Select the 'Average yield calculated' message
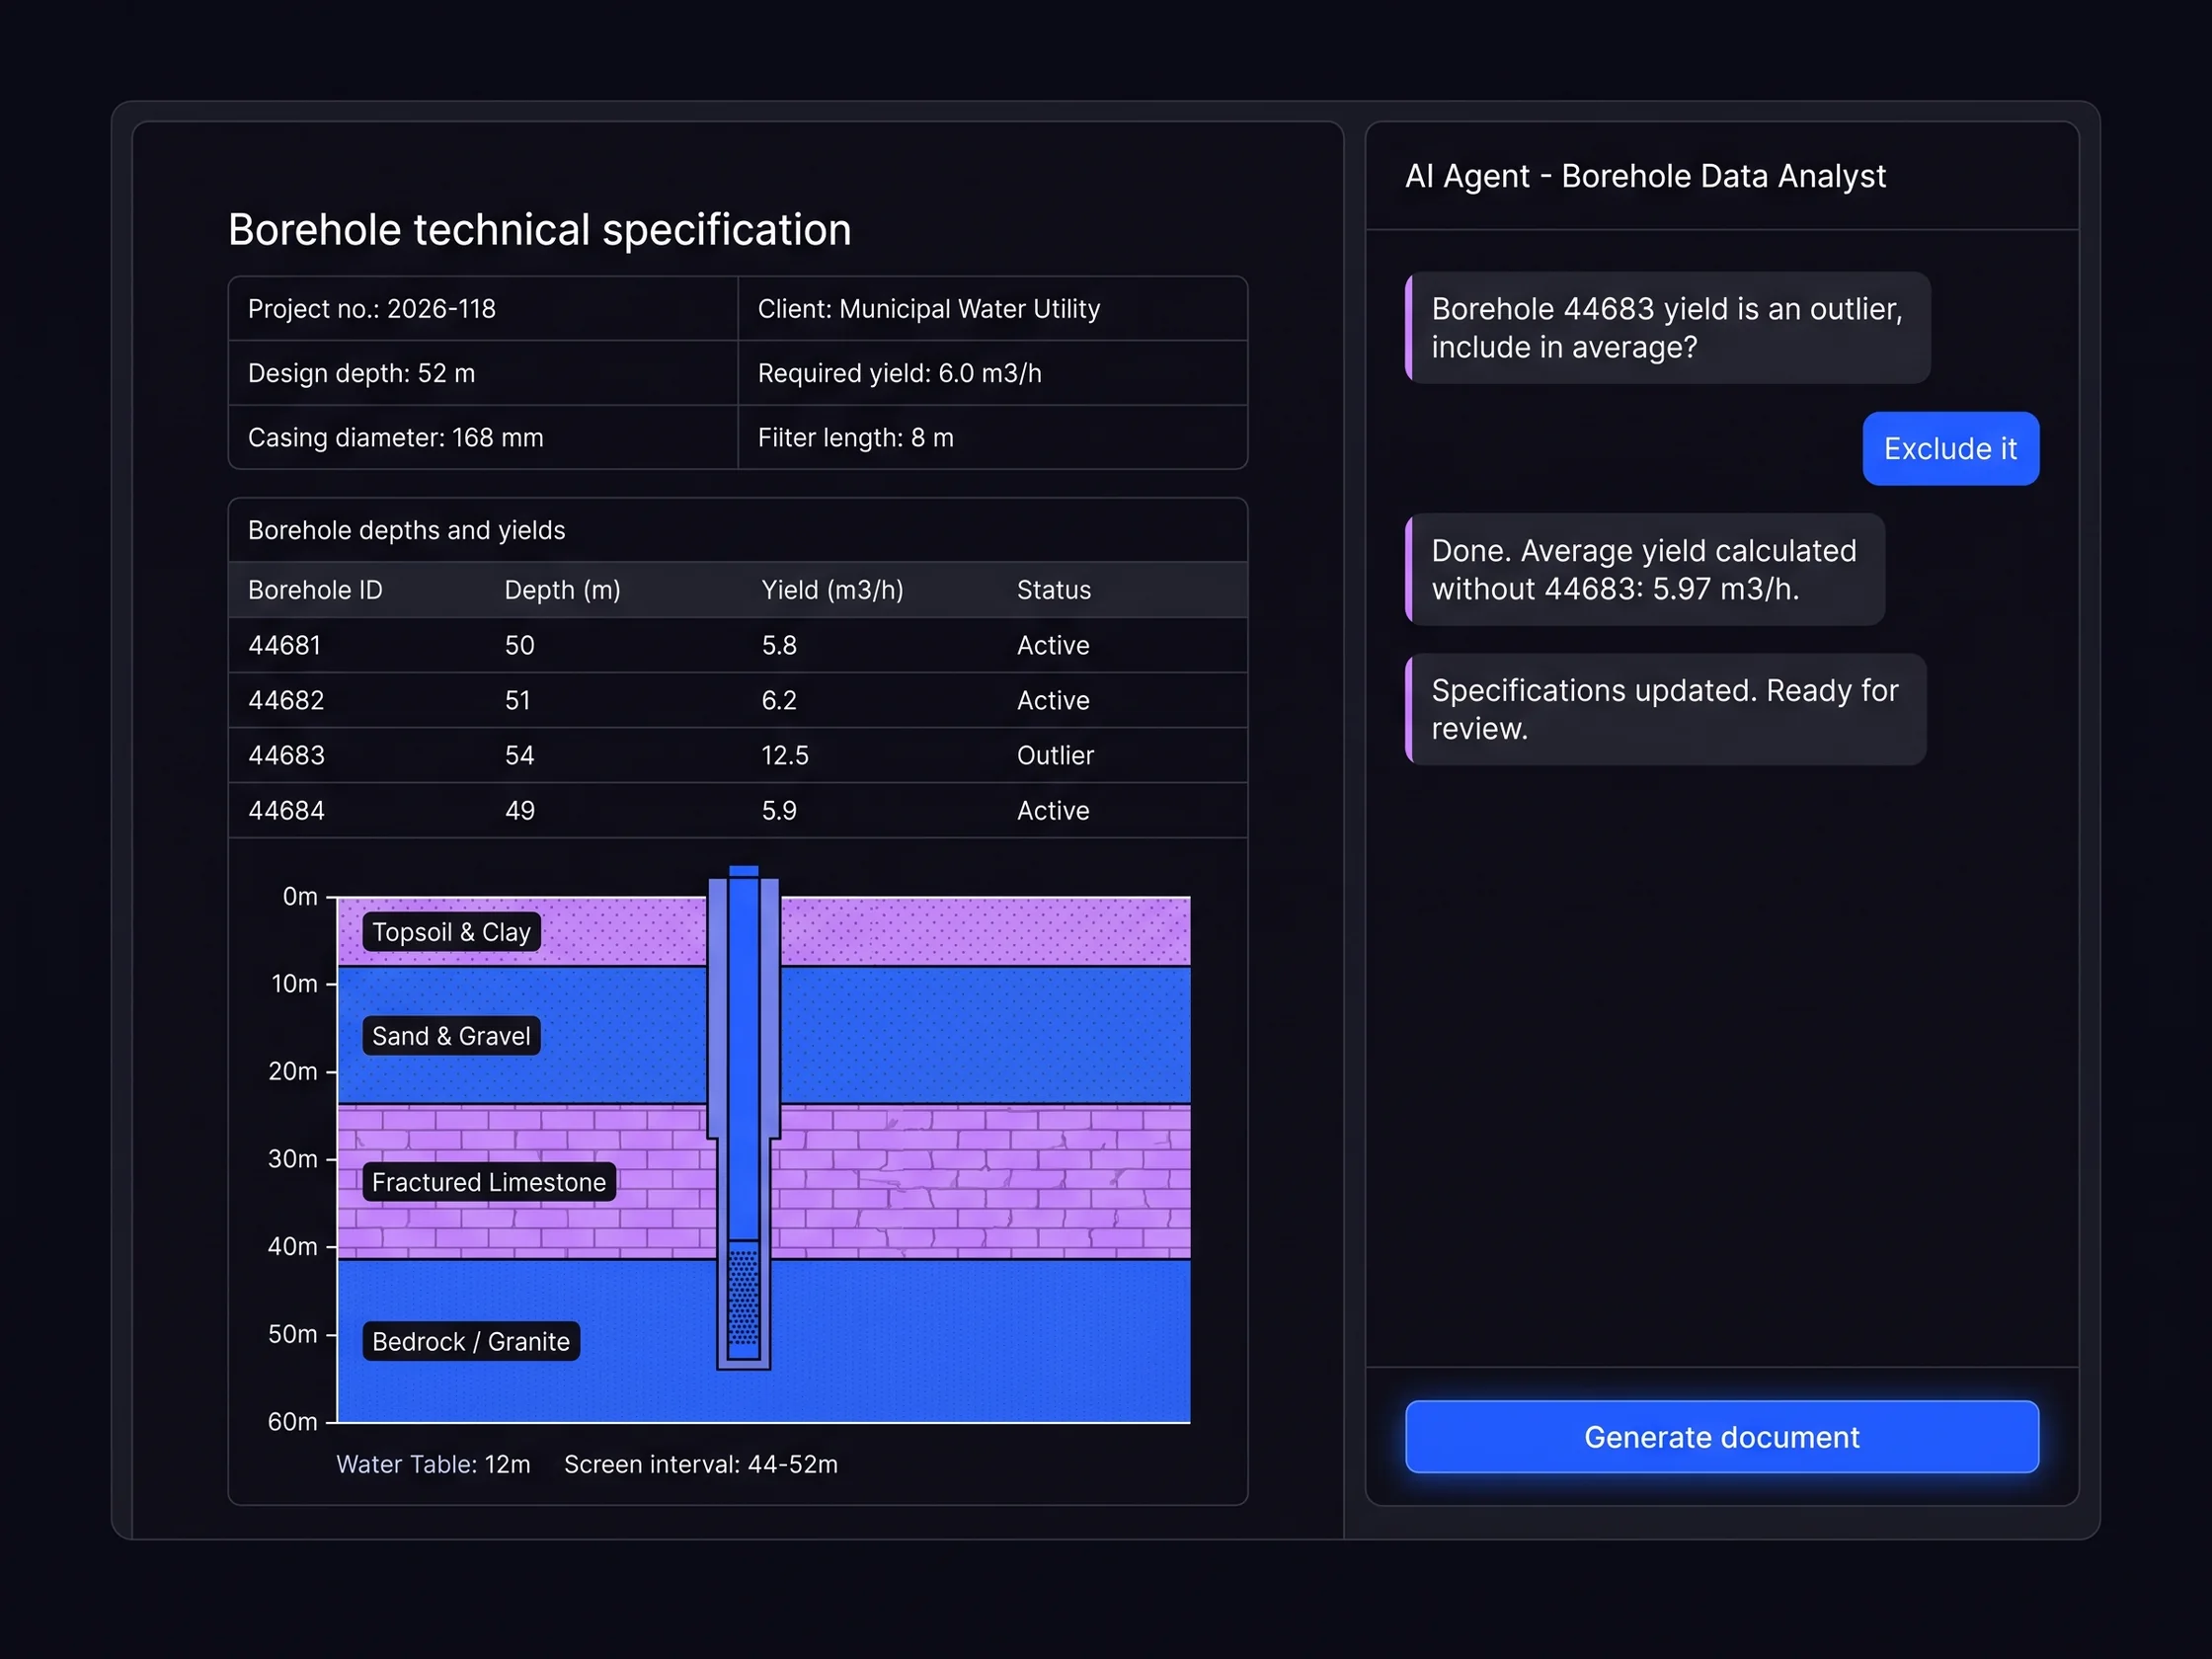The image size is (2212, 1659). pyautogui.click(x=1644, y=569)
